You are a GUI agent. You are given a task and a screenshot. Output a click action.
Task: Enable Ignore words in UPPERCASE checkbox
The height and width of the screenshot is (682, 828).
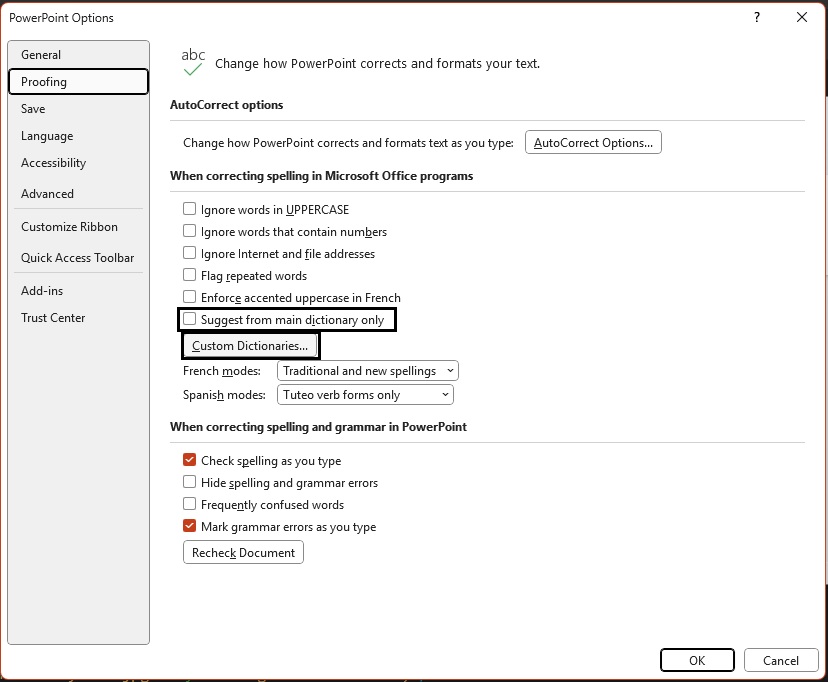click(189, 210)
